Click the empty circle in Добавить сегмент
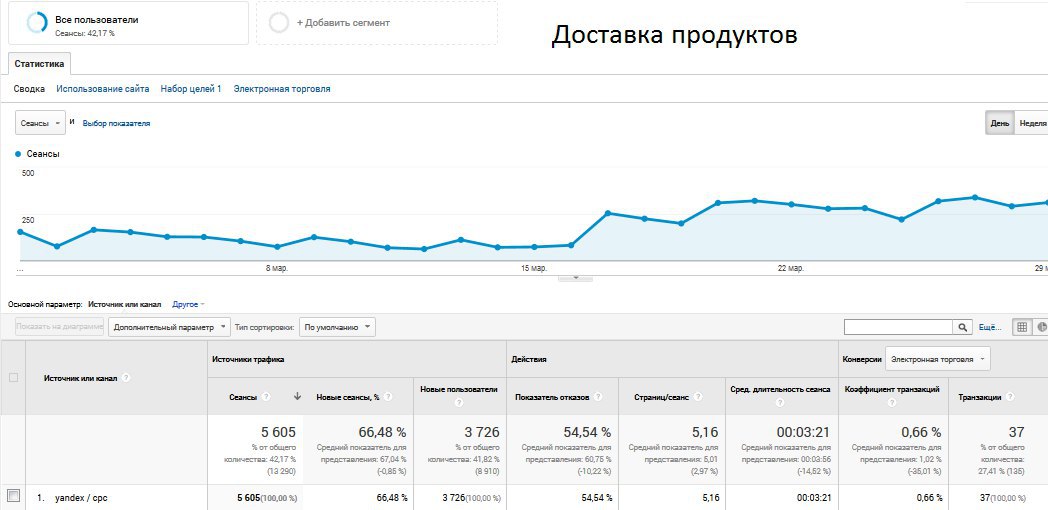The height and width of the screenshot is (510, 1048). [x=279, y=23]
